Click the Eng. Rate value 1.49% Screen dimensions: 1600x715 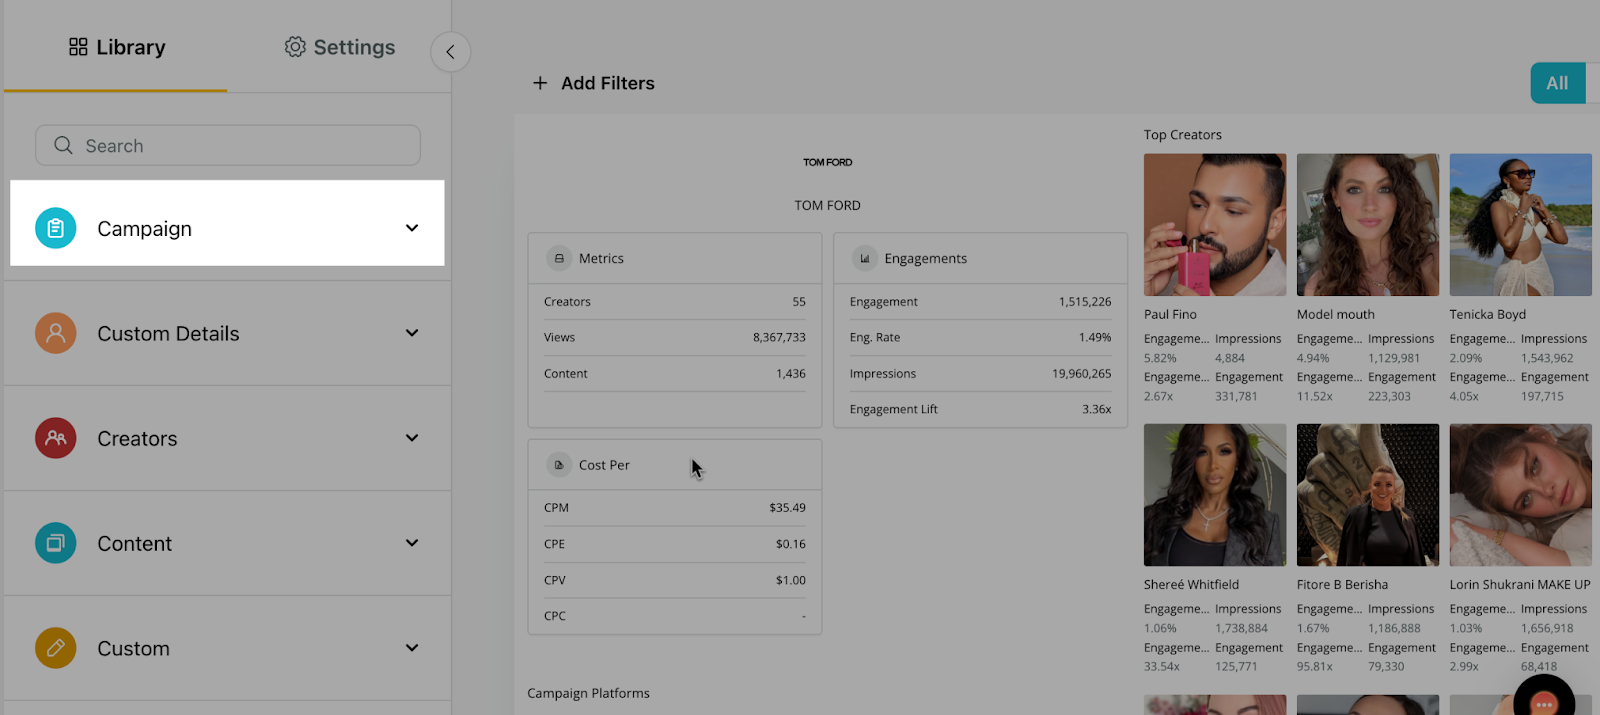pyautogui.click(x=1095, y=337)
